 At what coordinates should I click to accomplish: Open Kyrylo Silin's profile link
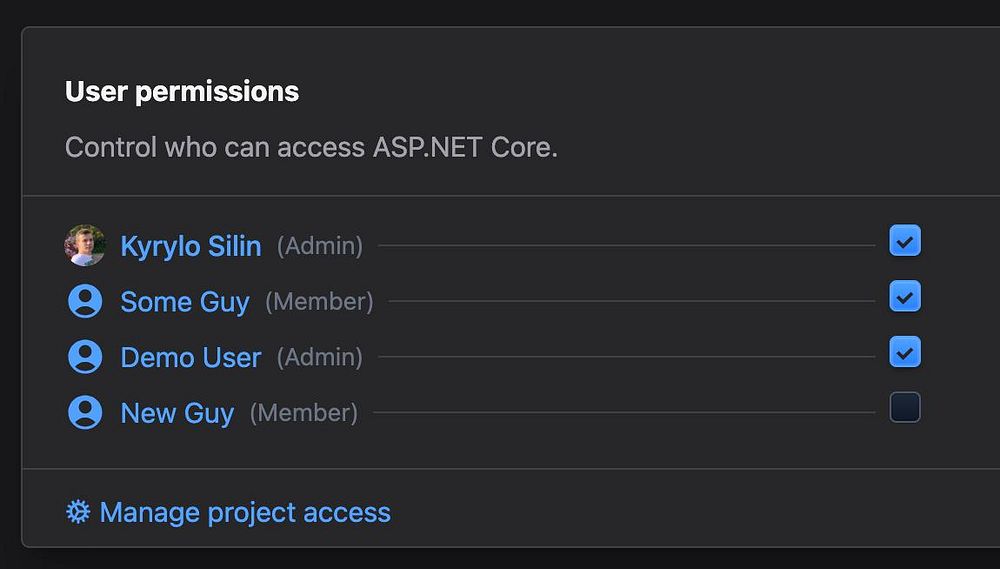pos(190,246)
